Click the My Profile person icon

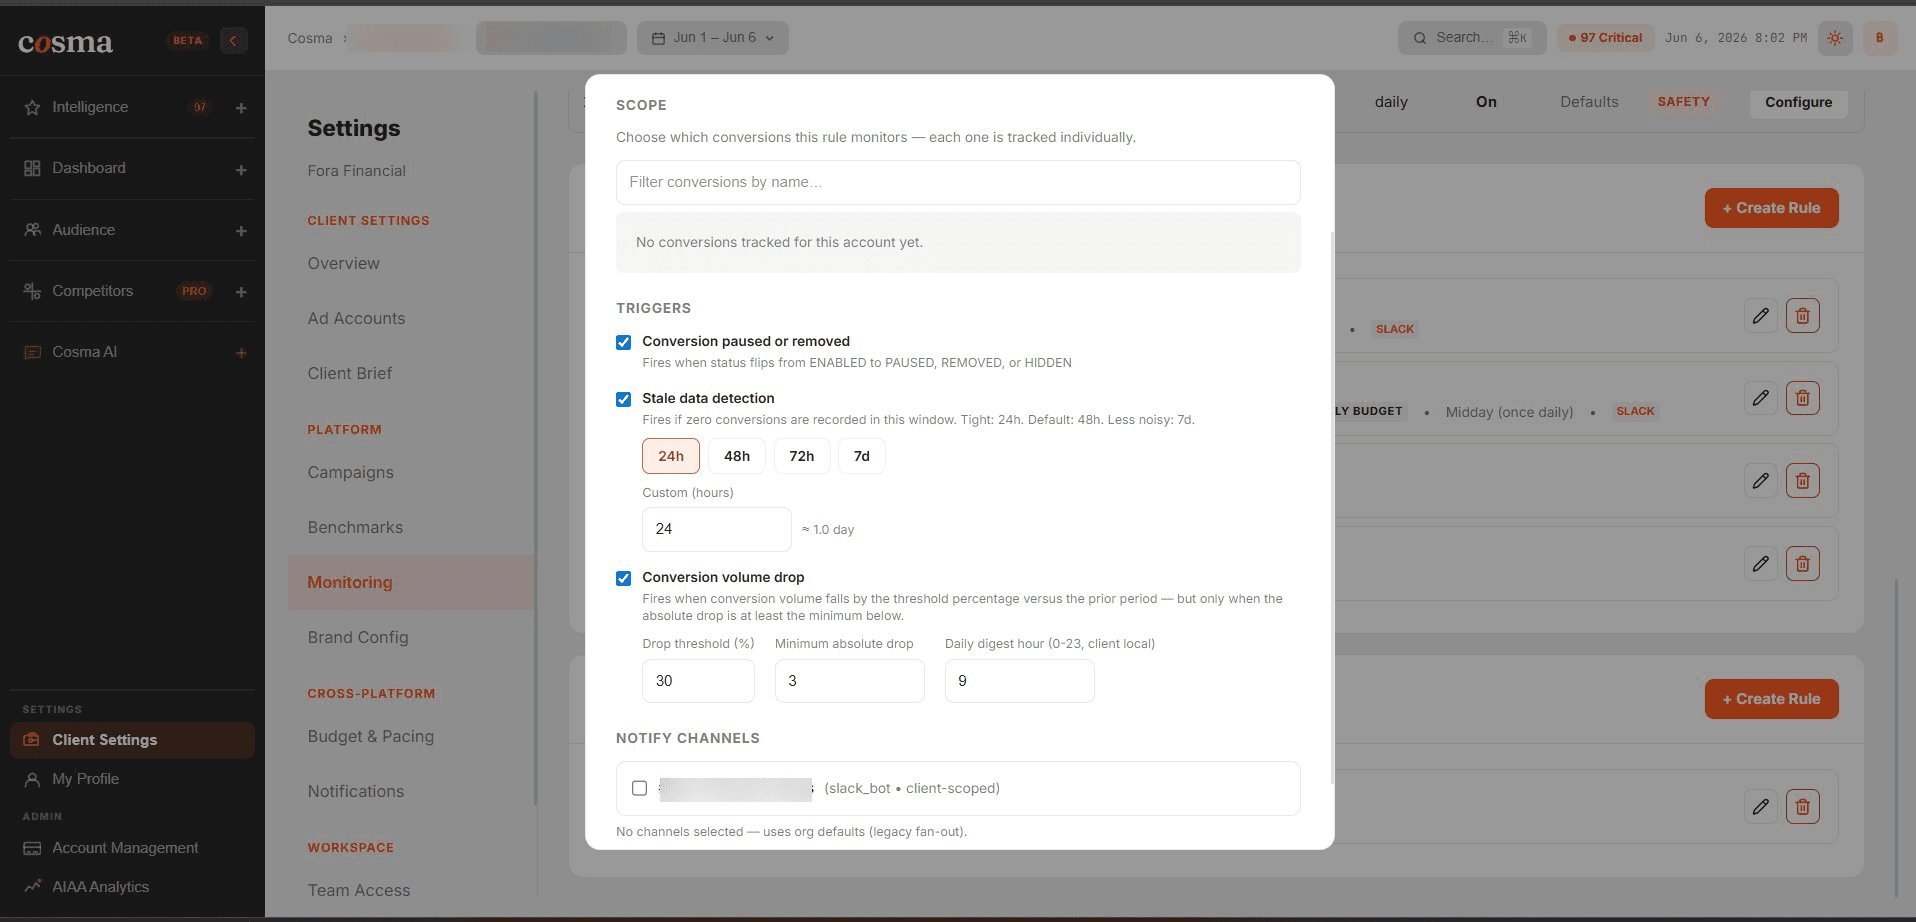point(32,779)
